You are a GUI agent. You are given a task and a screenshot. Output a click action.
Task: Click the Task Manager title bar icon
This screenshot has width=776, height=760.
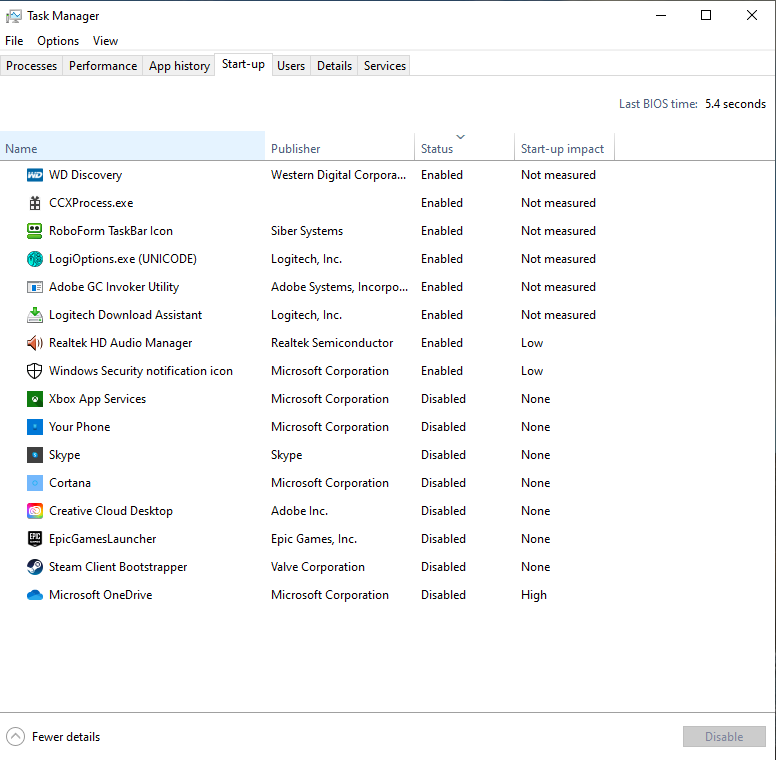tap(13, 16)
